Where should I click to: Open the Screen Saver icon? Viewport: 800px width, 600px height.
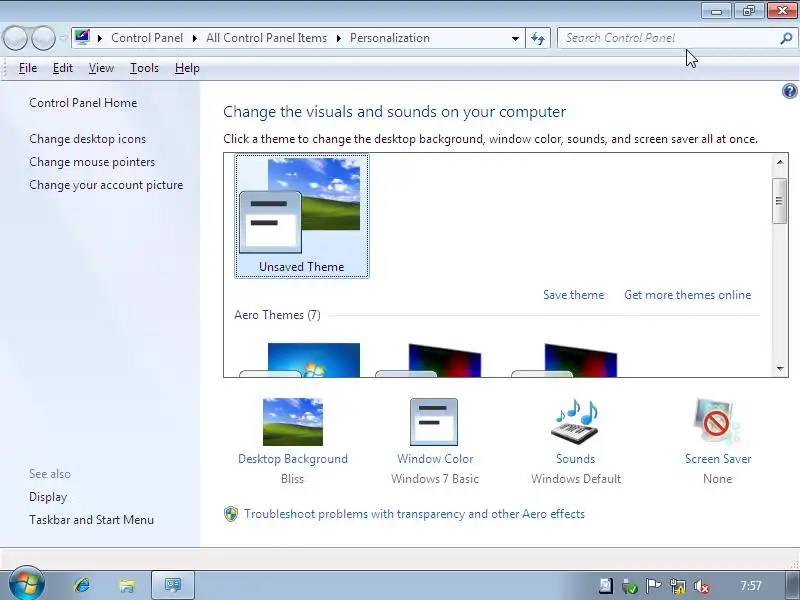pos(717,421)
